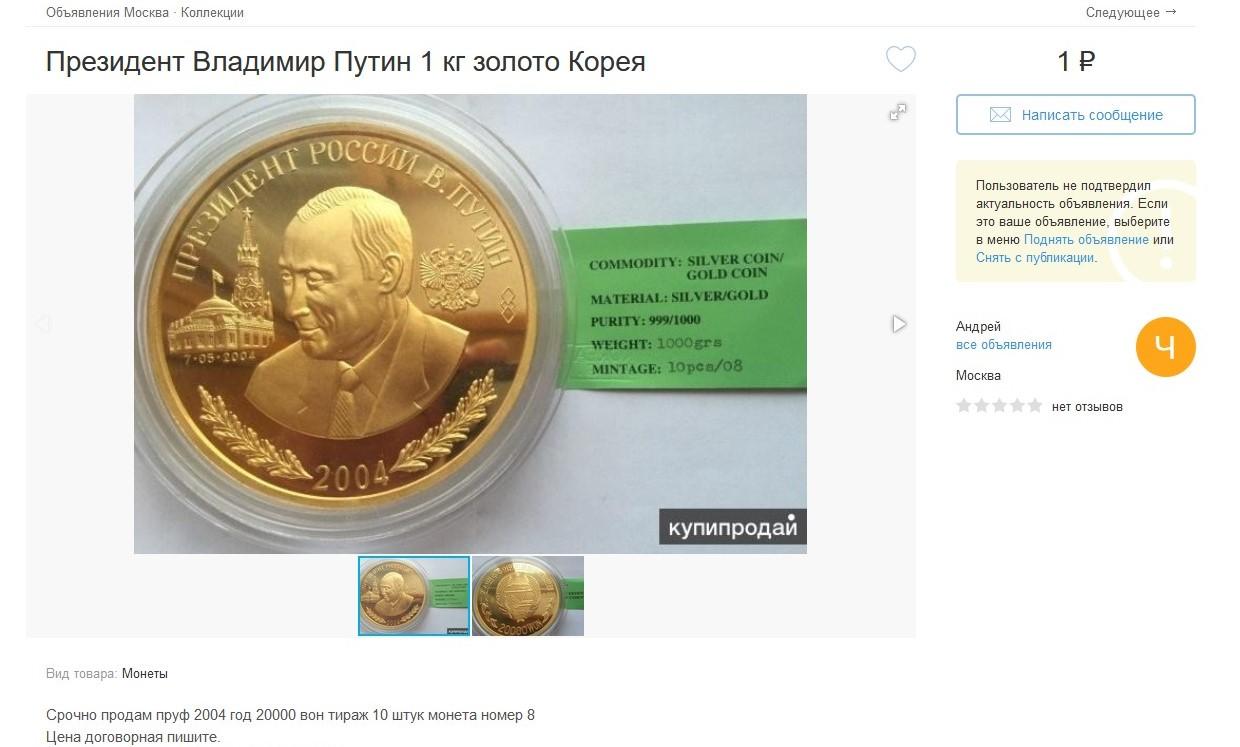Open Объявления Москва breadcrumb
1240x747 pixels.
pyautogui.click(x=107, y=13)
